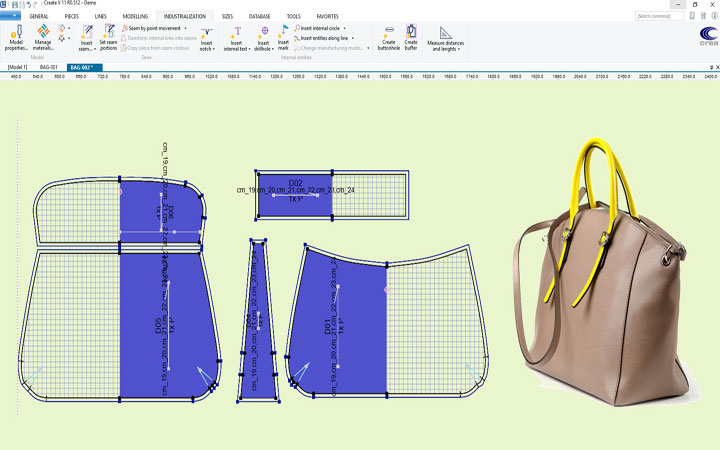Open Seam by point movement options
This screenshot has height=450, width=720.
[186, 28]
